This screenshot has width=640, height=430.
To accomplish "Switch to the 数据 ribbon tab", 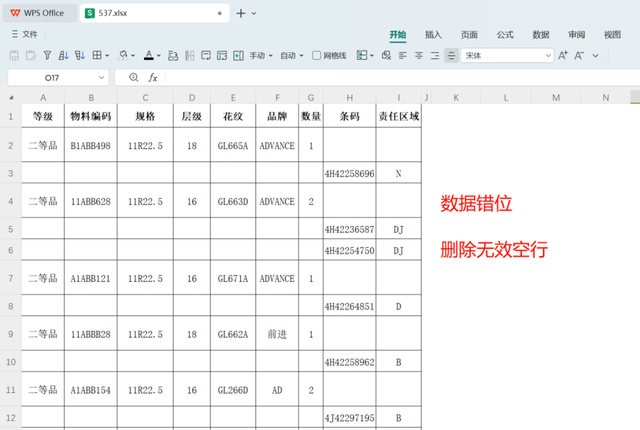I will click(541, 35).
